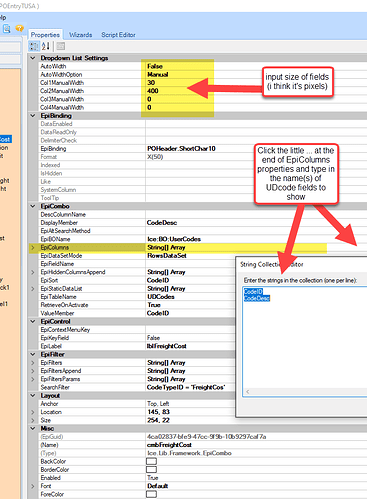Click the EpiBOName value Ice:BO:UserCodes
Image resolution: width=367 pixels, height=499 pixels.
click(174, 239)
